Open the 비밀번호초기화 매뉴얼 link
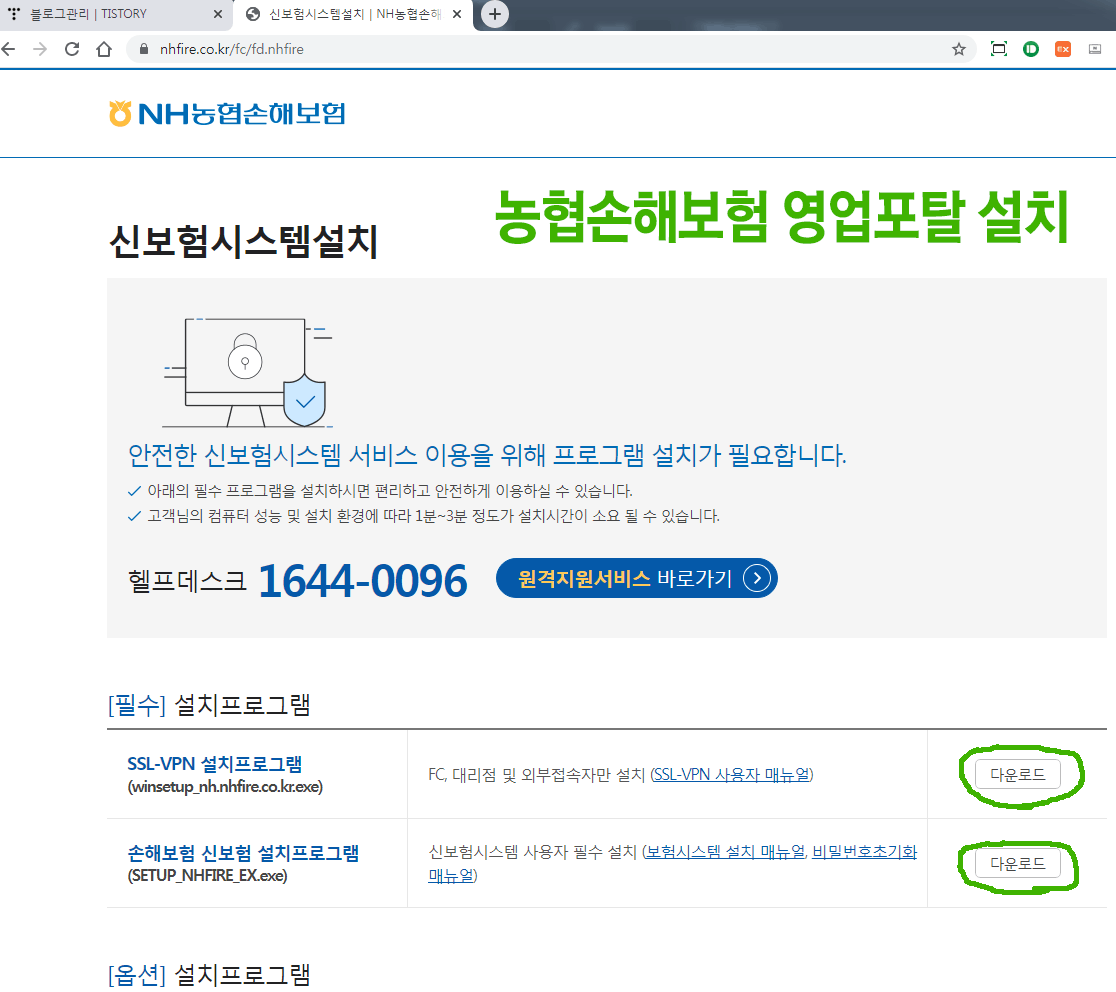The image size is (1116, 992). pyautogui.click(x=864, y=851)
